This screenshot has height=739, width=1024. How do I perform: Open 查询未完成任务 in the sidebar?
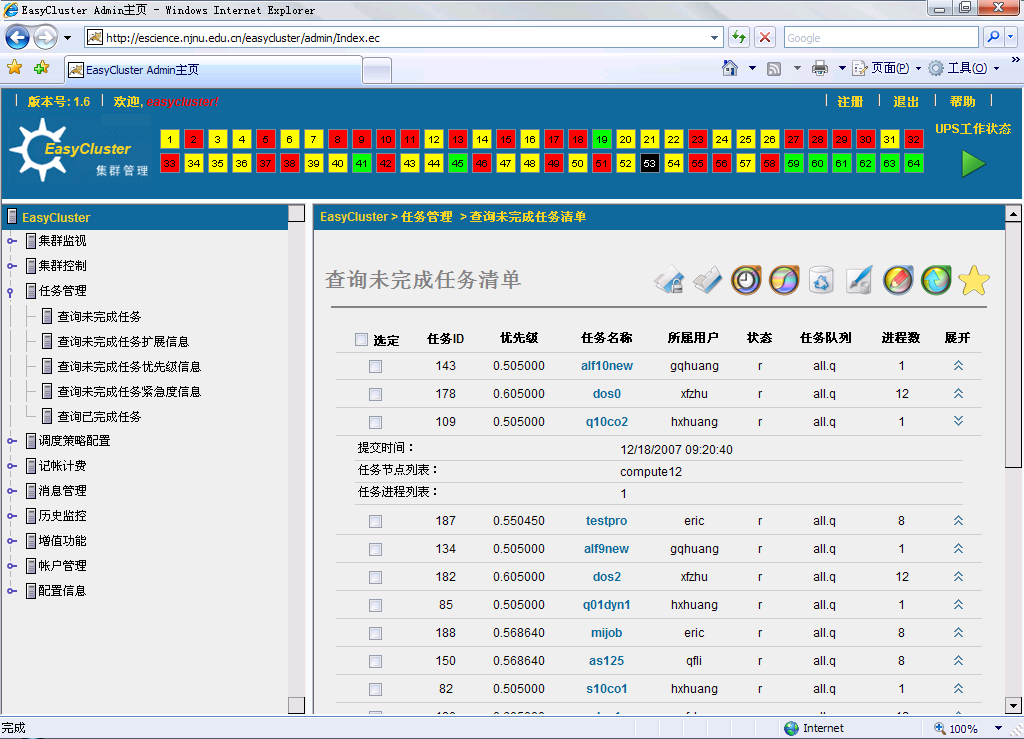point(99,317)
